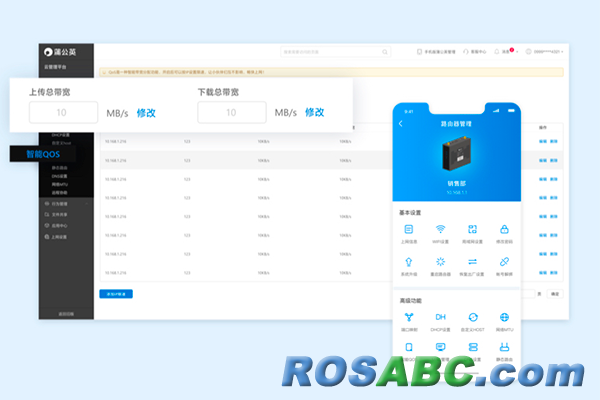Click 修改 beside upload bandwidth

pos(146,113)
